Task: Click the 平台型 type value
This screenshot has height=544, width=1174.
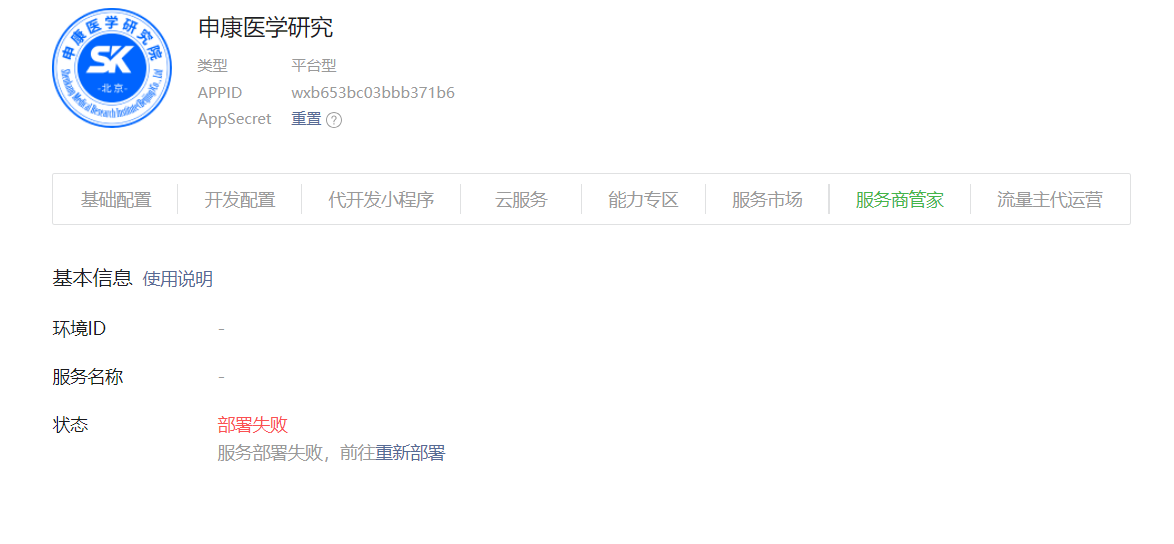Action: (x=314, y=66)
